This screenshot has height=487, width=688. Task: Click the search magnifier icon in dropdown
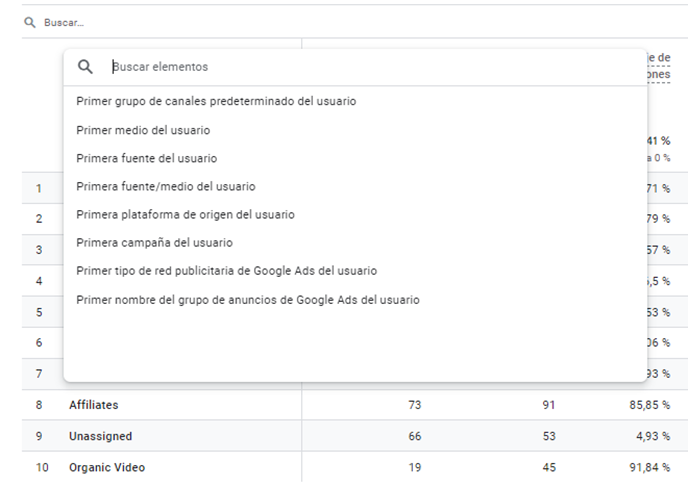[x=85, y=67]
